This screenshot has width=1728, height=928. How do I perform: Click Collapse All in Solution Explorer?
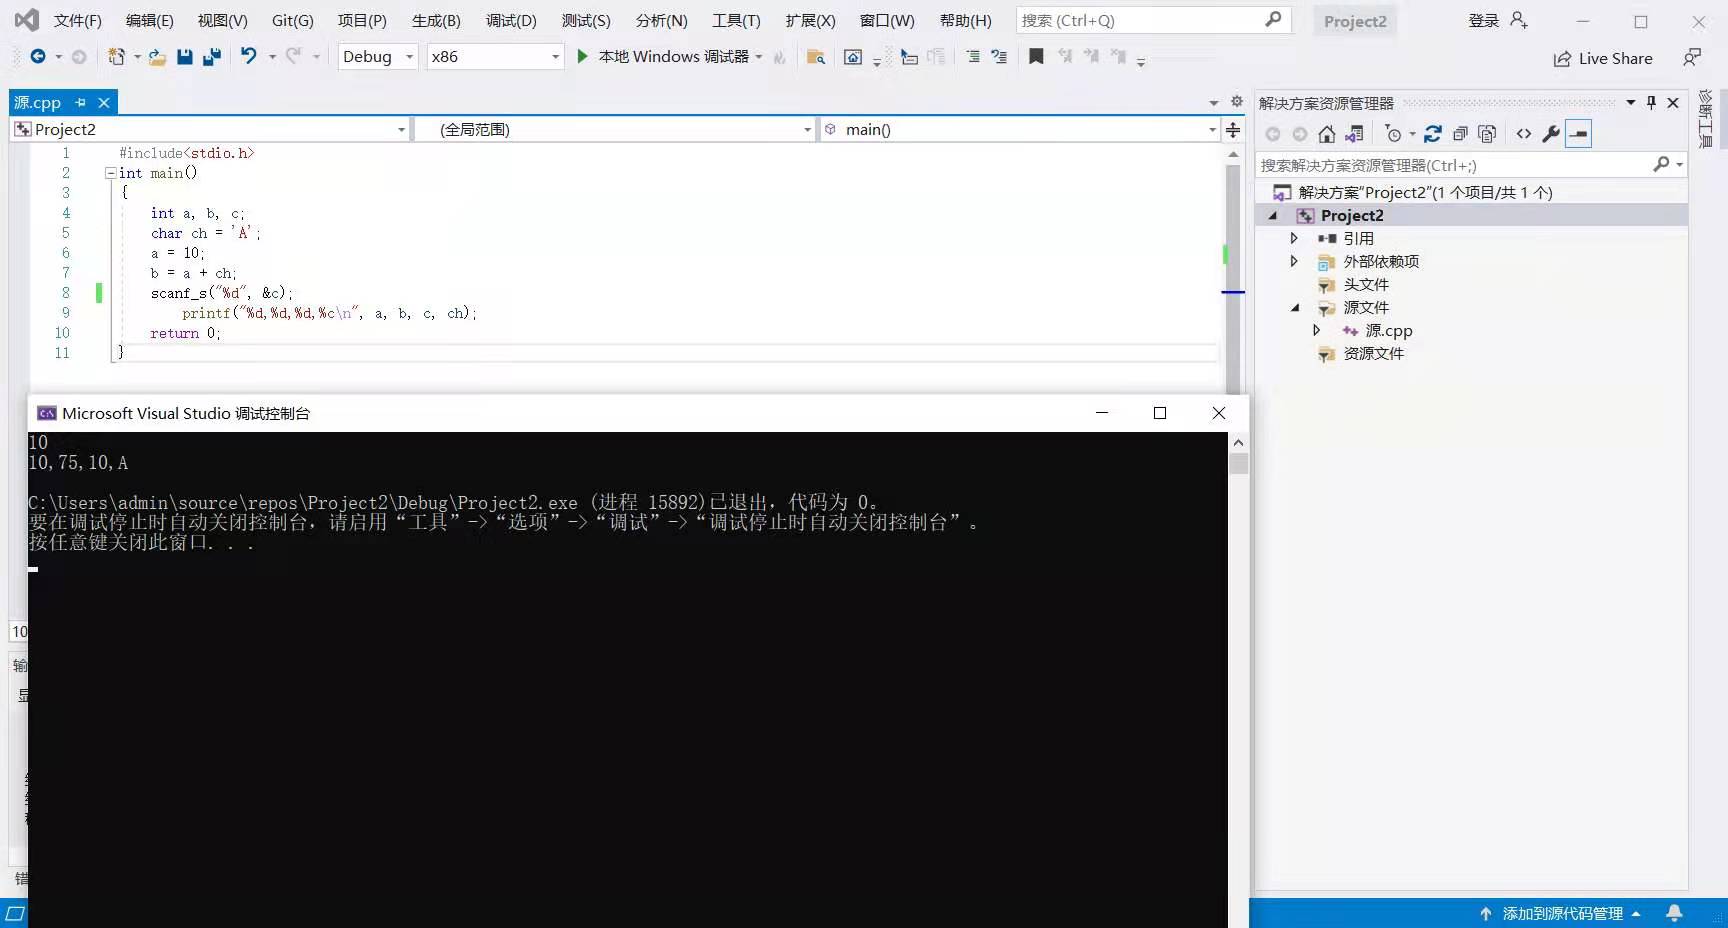(x=1460, y=134)
